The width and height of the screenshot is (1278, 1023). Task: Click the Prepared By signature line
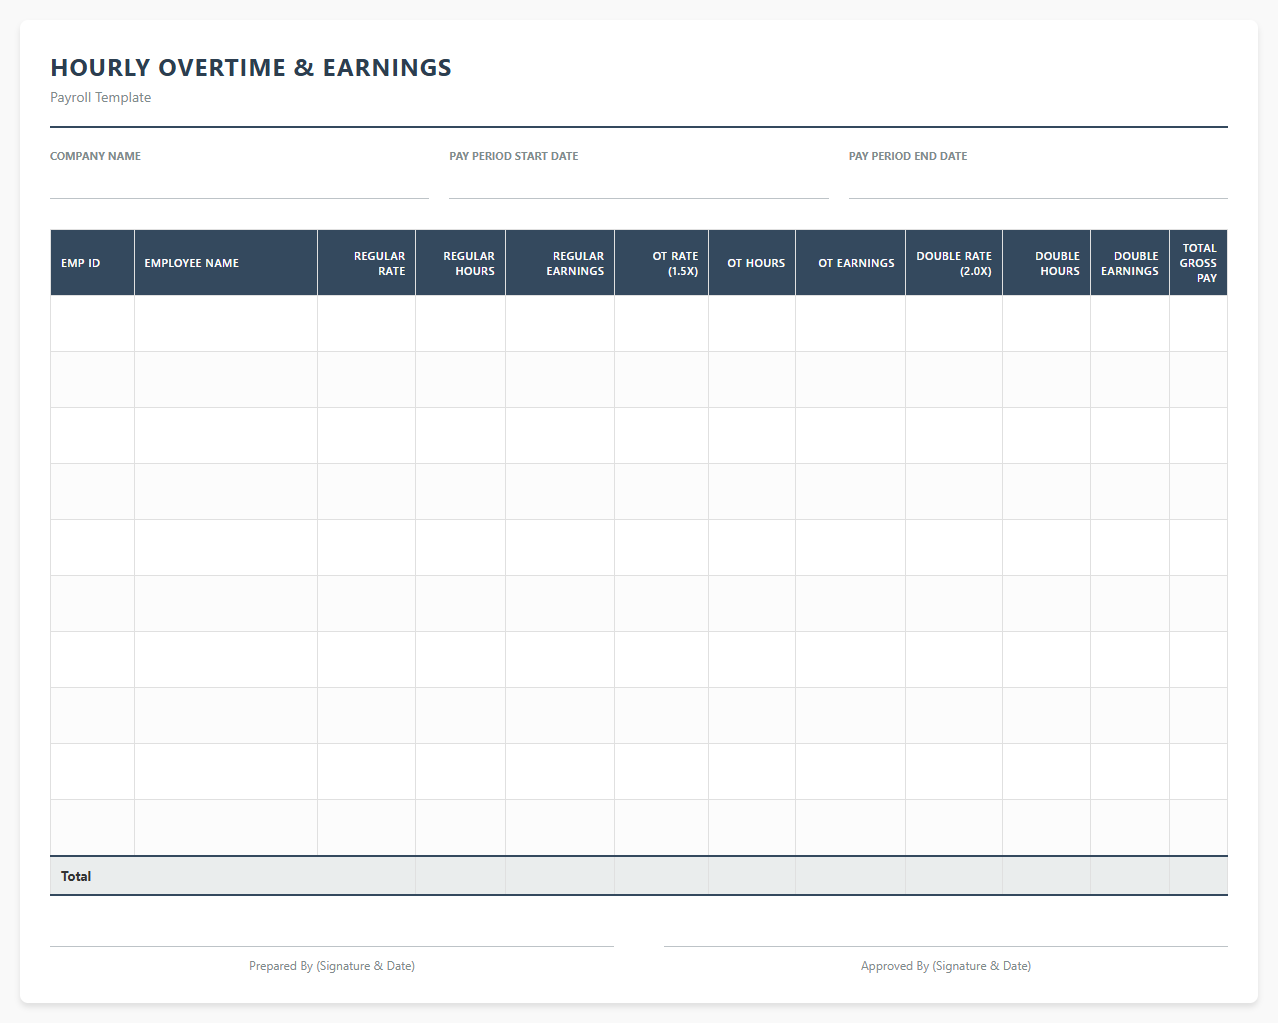(332, 946)
